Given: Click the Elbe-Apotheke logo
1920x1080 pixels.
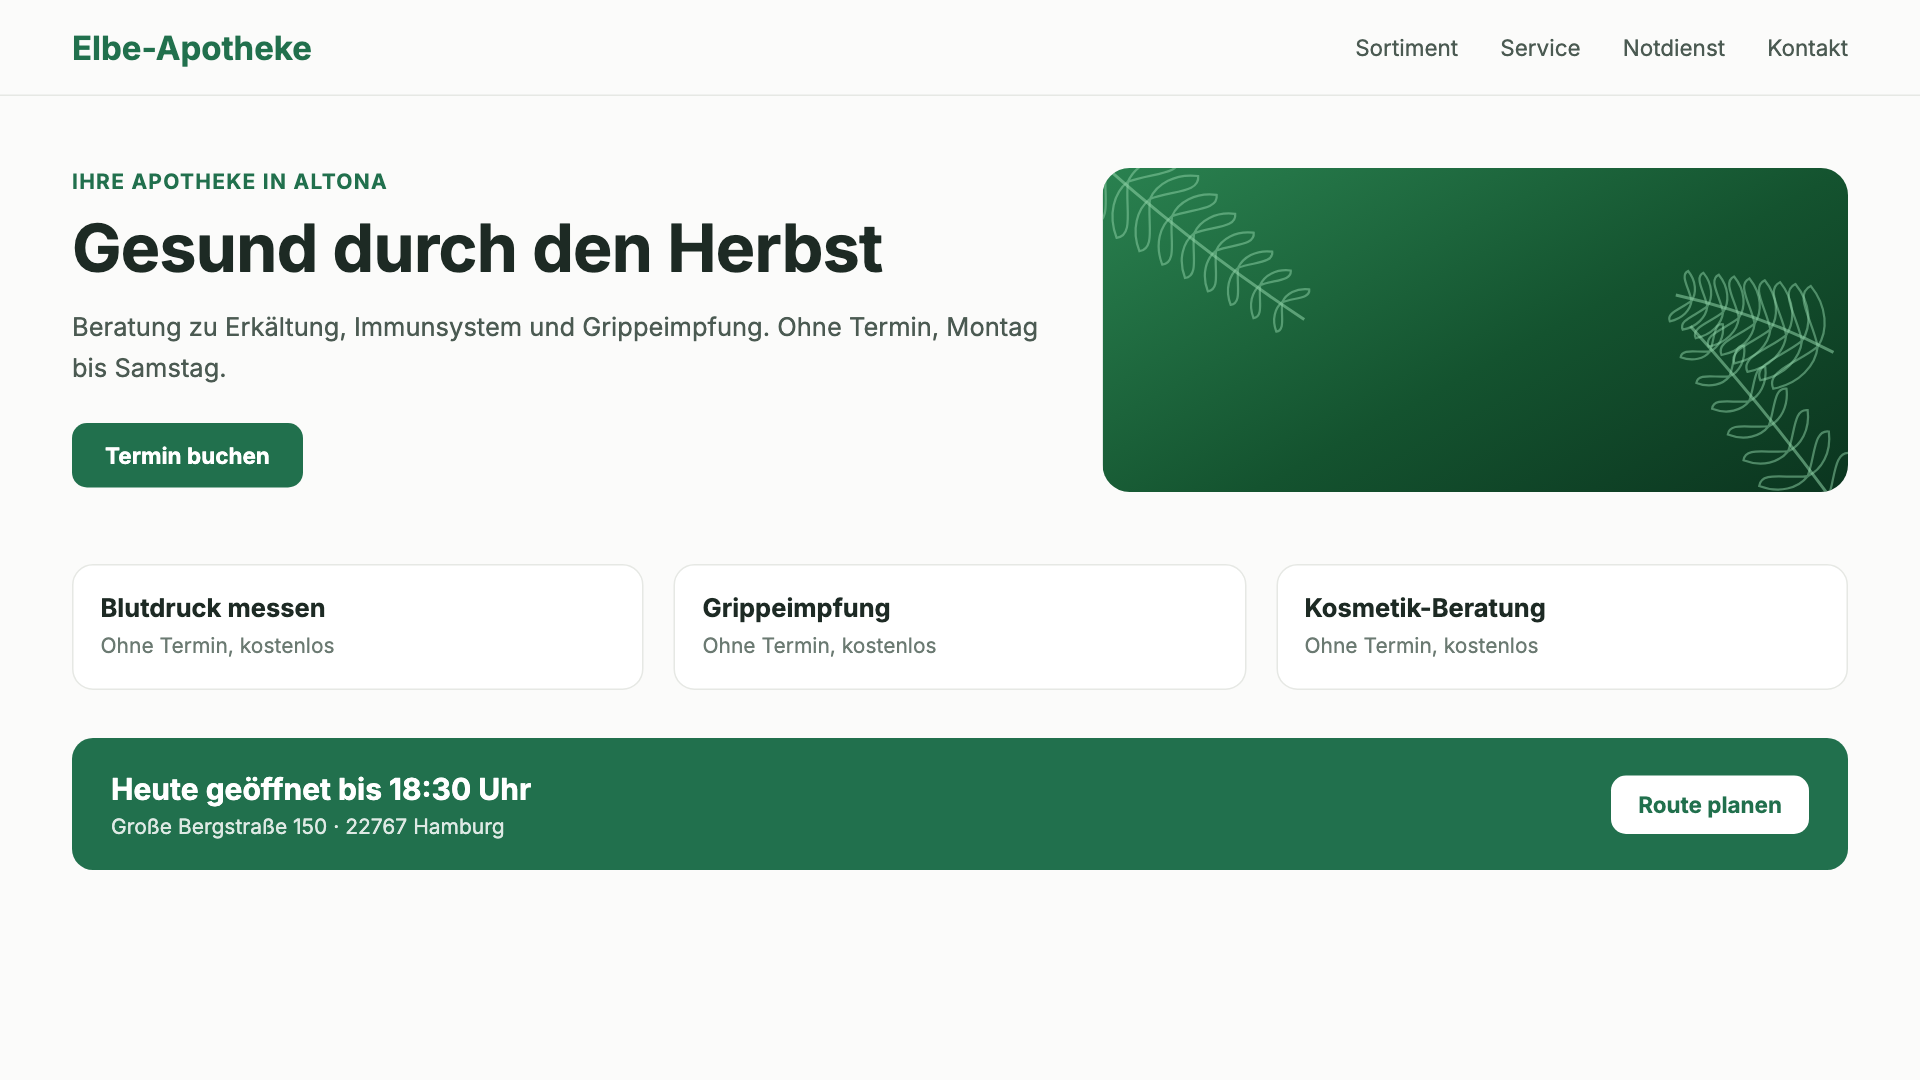Looking at the screenshot, I should (191, 48).
